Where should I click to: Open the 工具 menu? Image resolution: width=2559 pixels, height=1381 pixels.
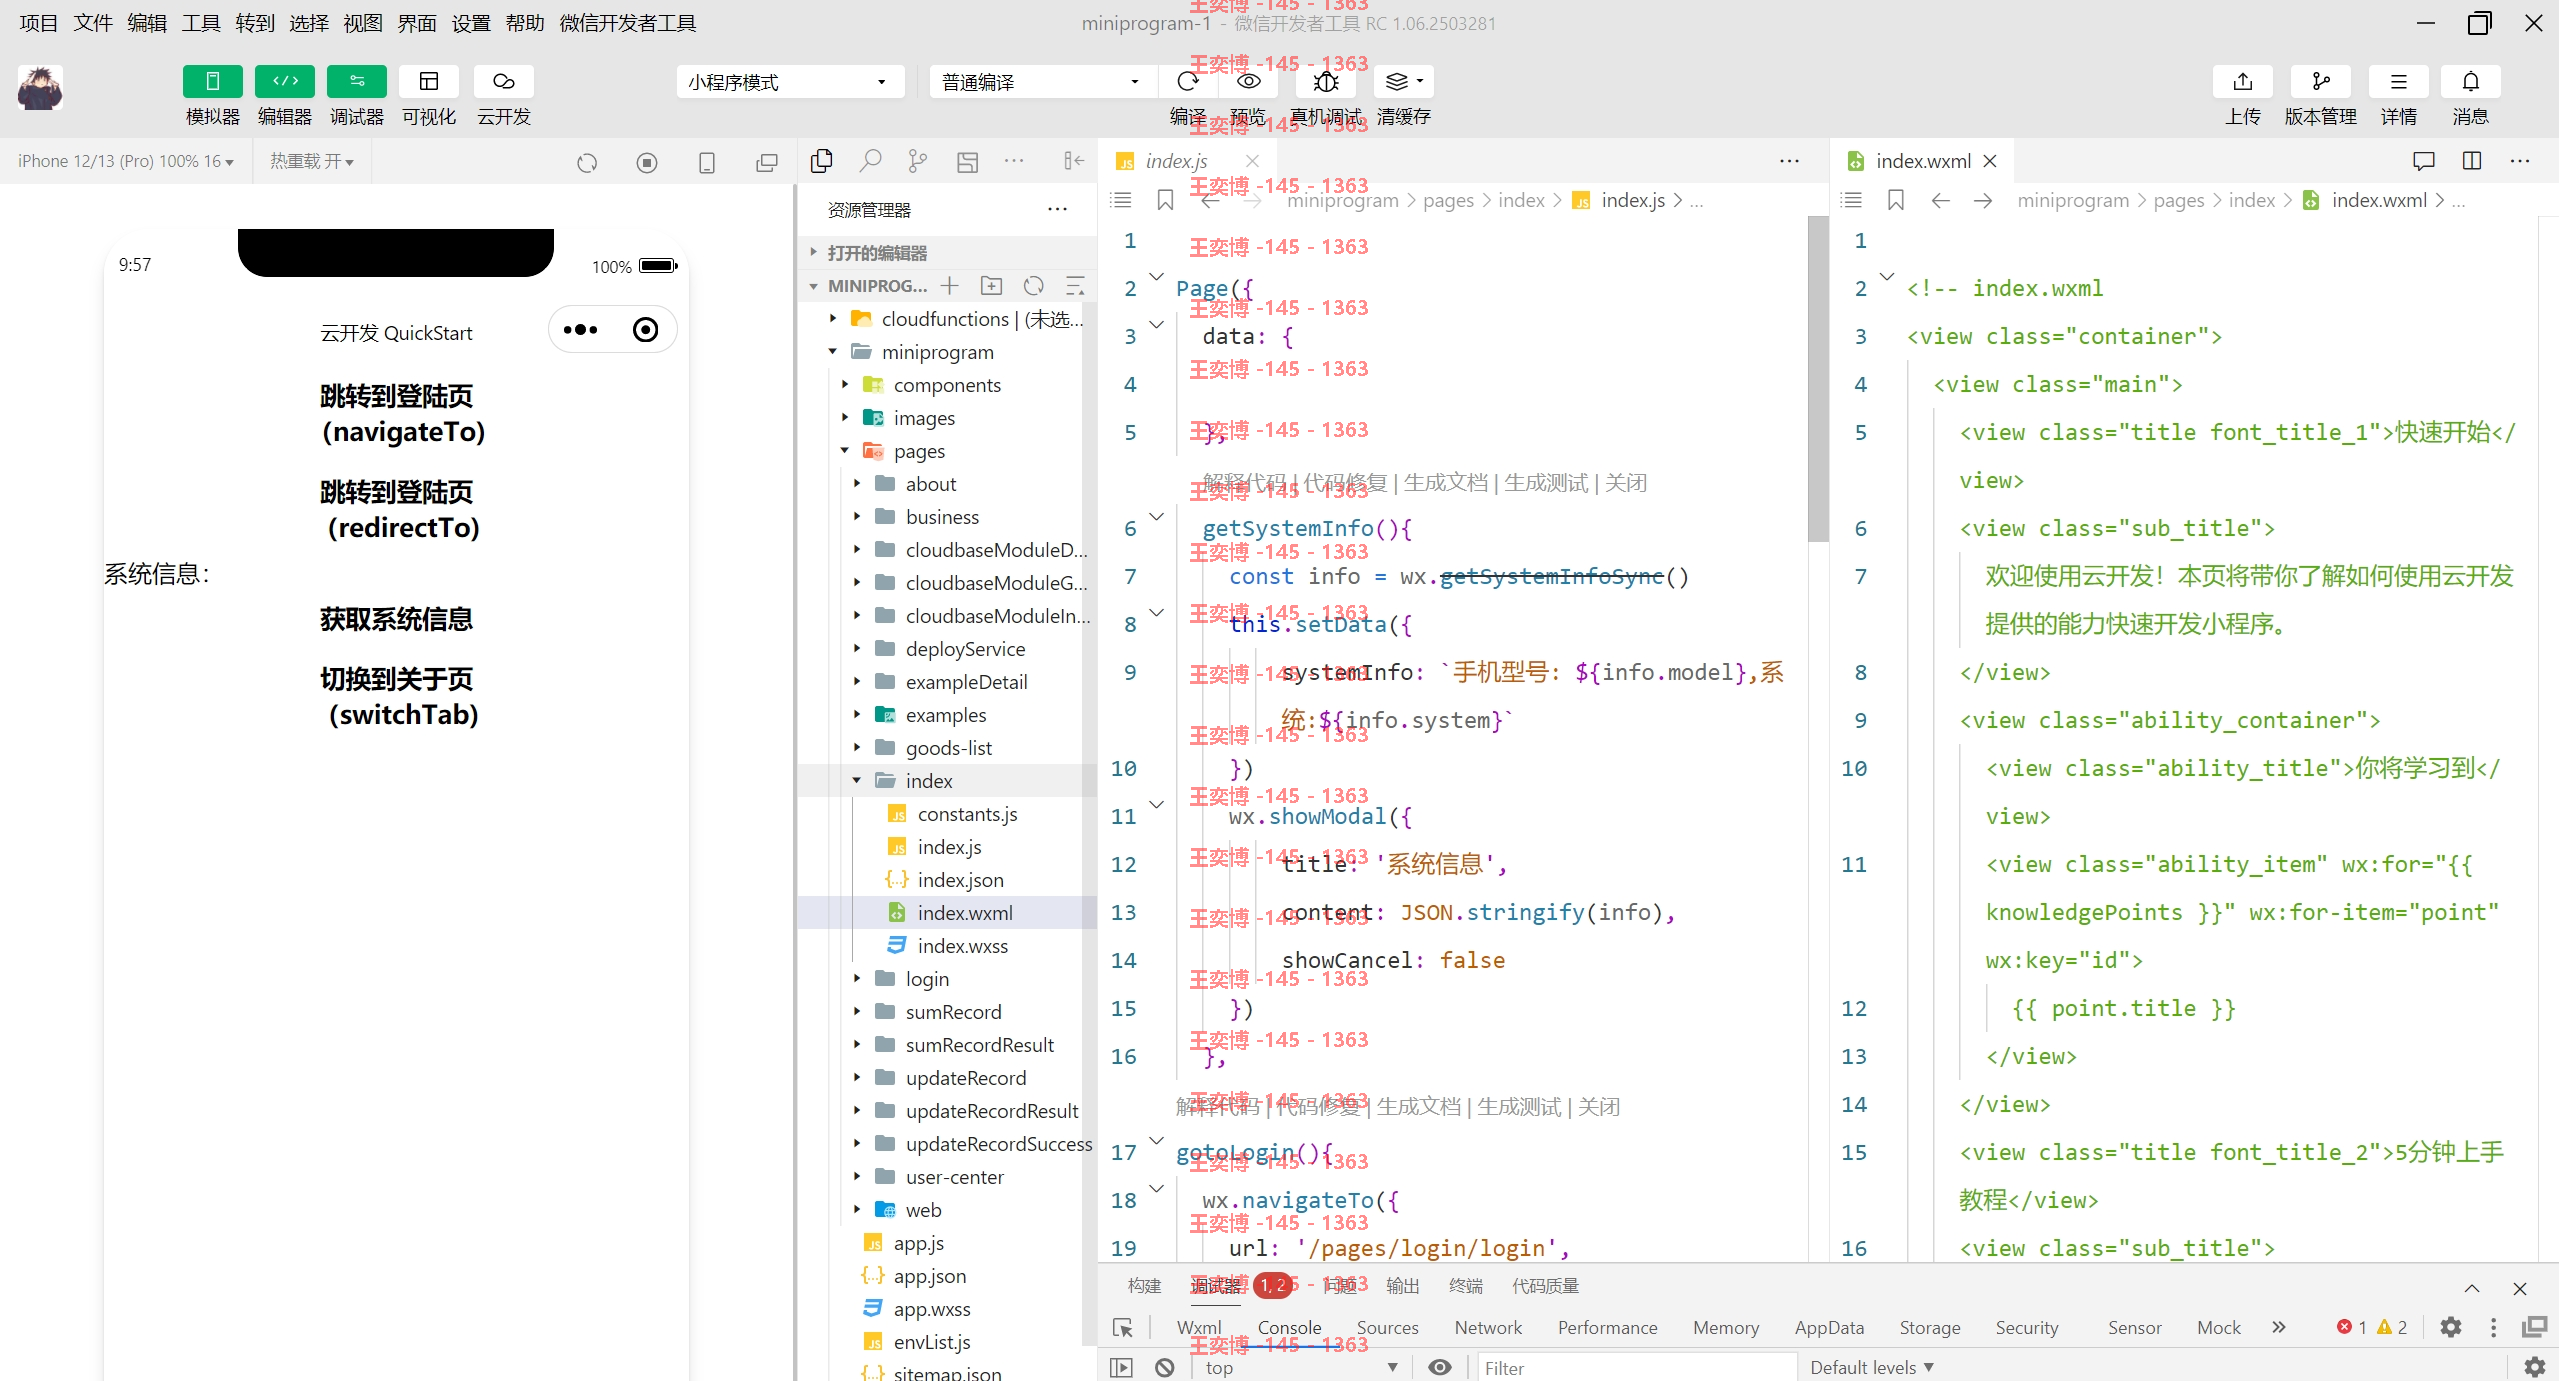point(201,23)
